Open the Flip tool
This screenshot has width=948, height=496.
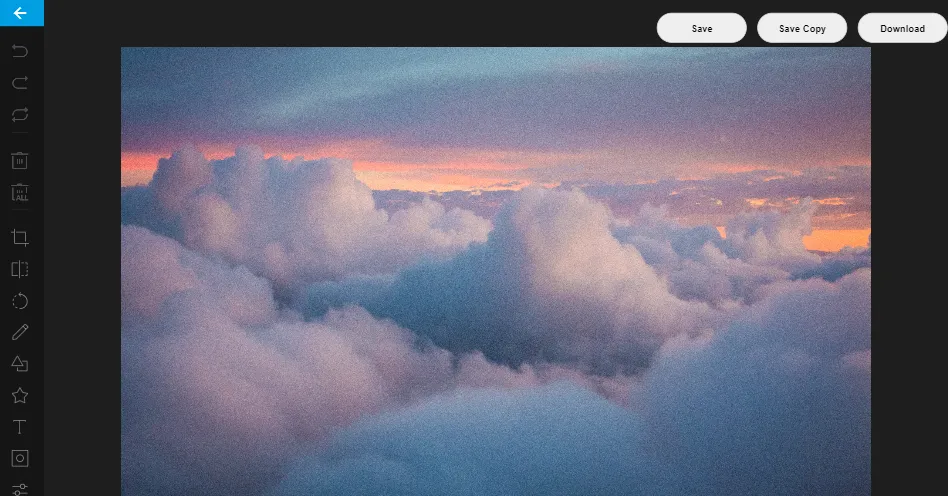20,269
